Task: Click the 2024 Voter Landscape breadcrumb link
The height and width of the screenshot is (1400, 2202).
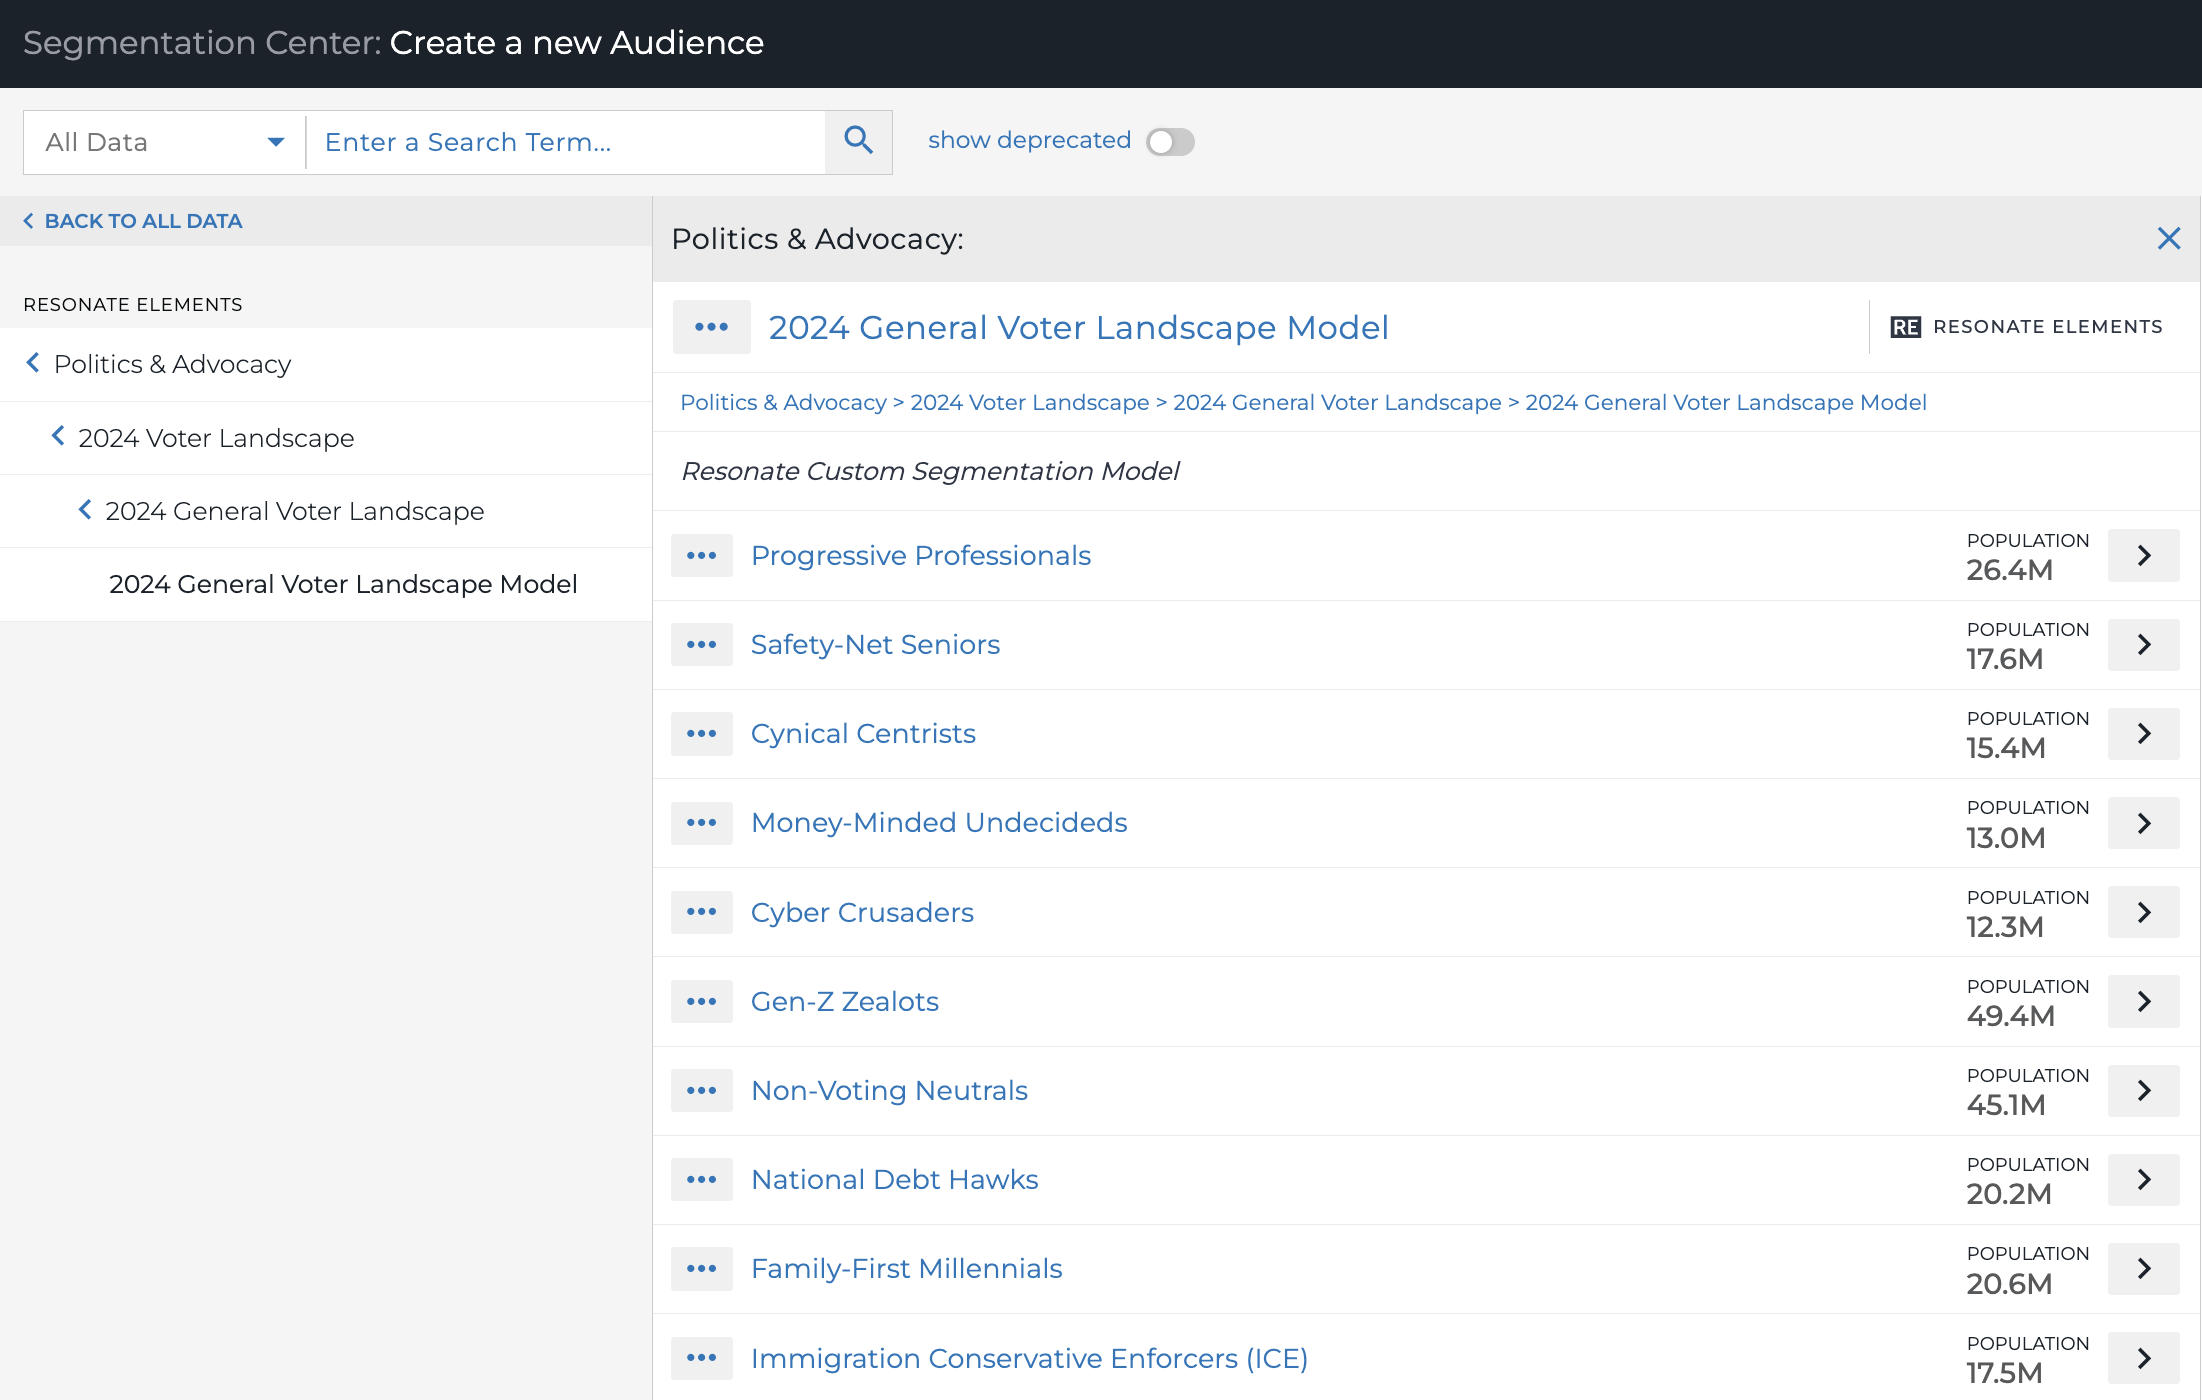Action: pyautogui.click(x=1030, y=402)
